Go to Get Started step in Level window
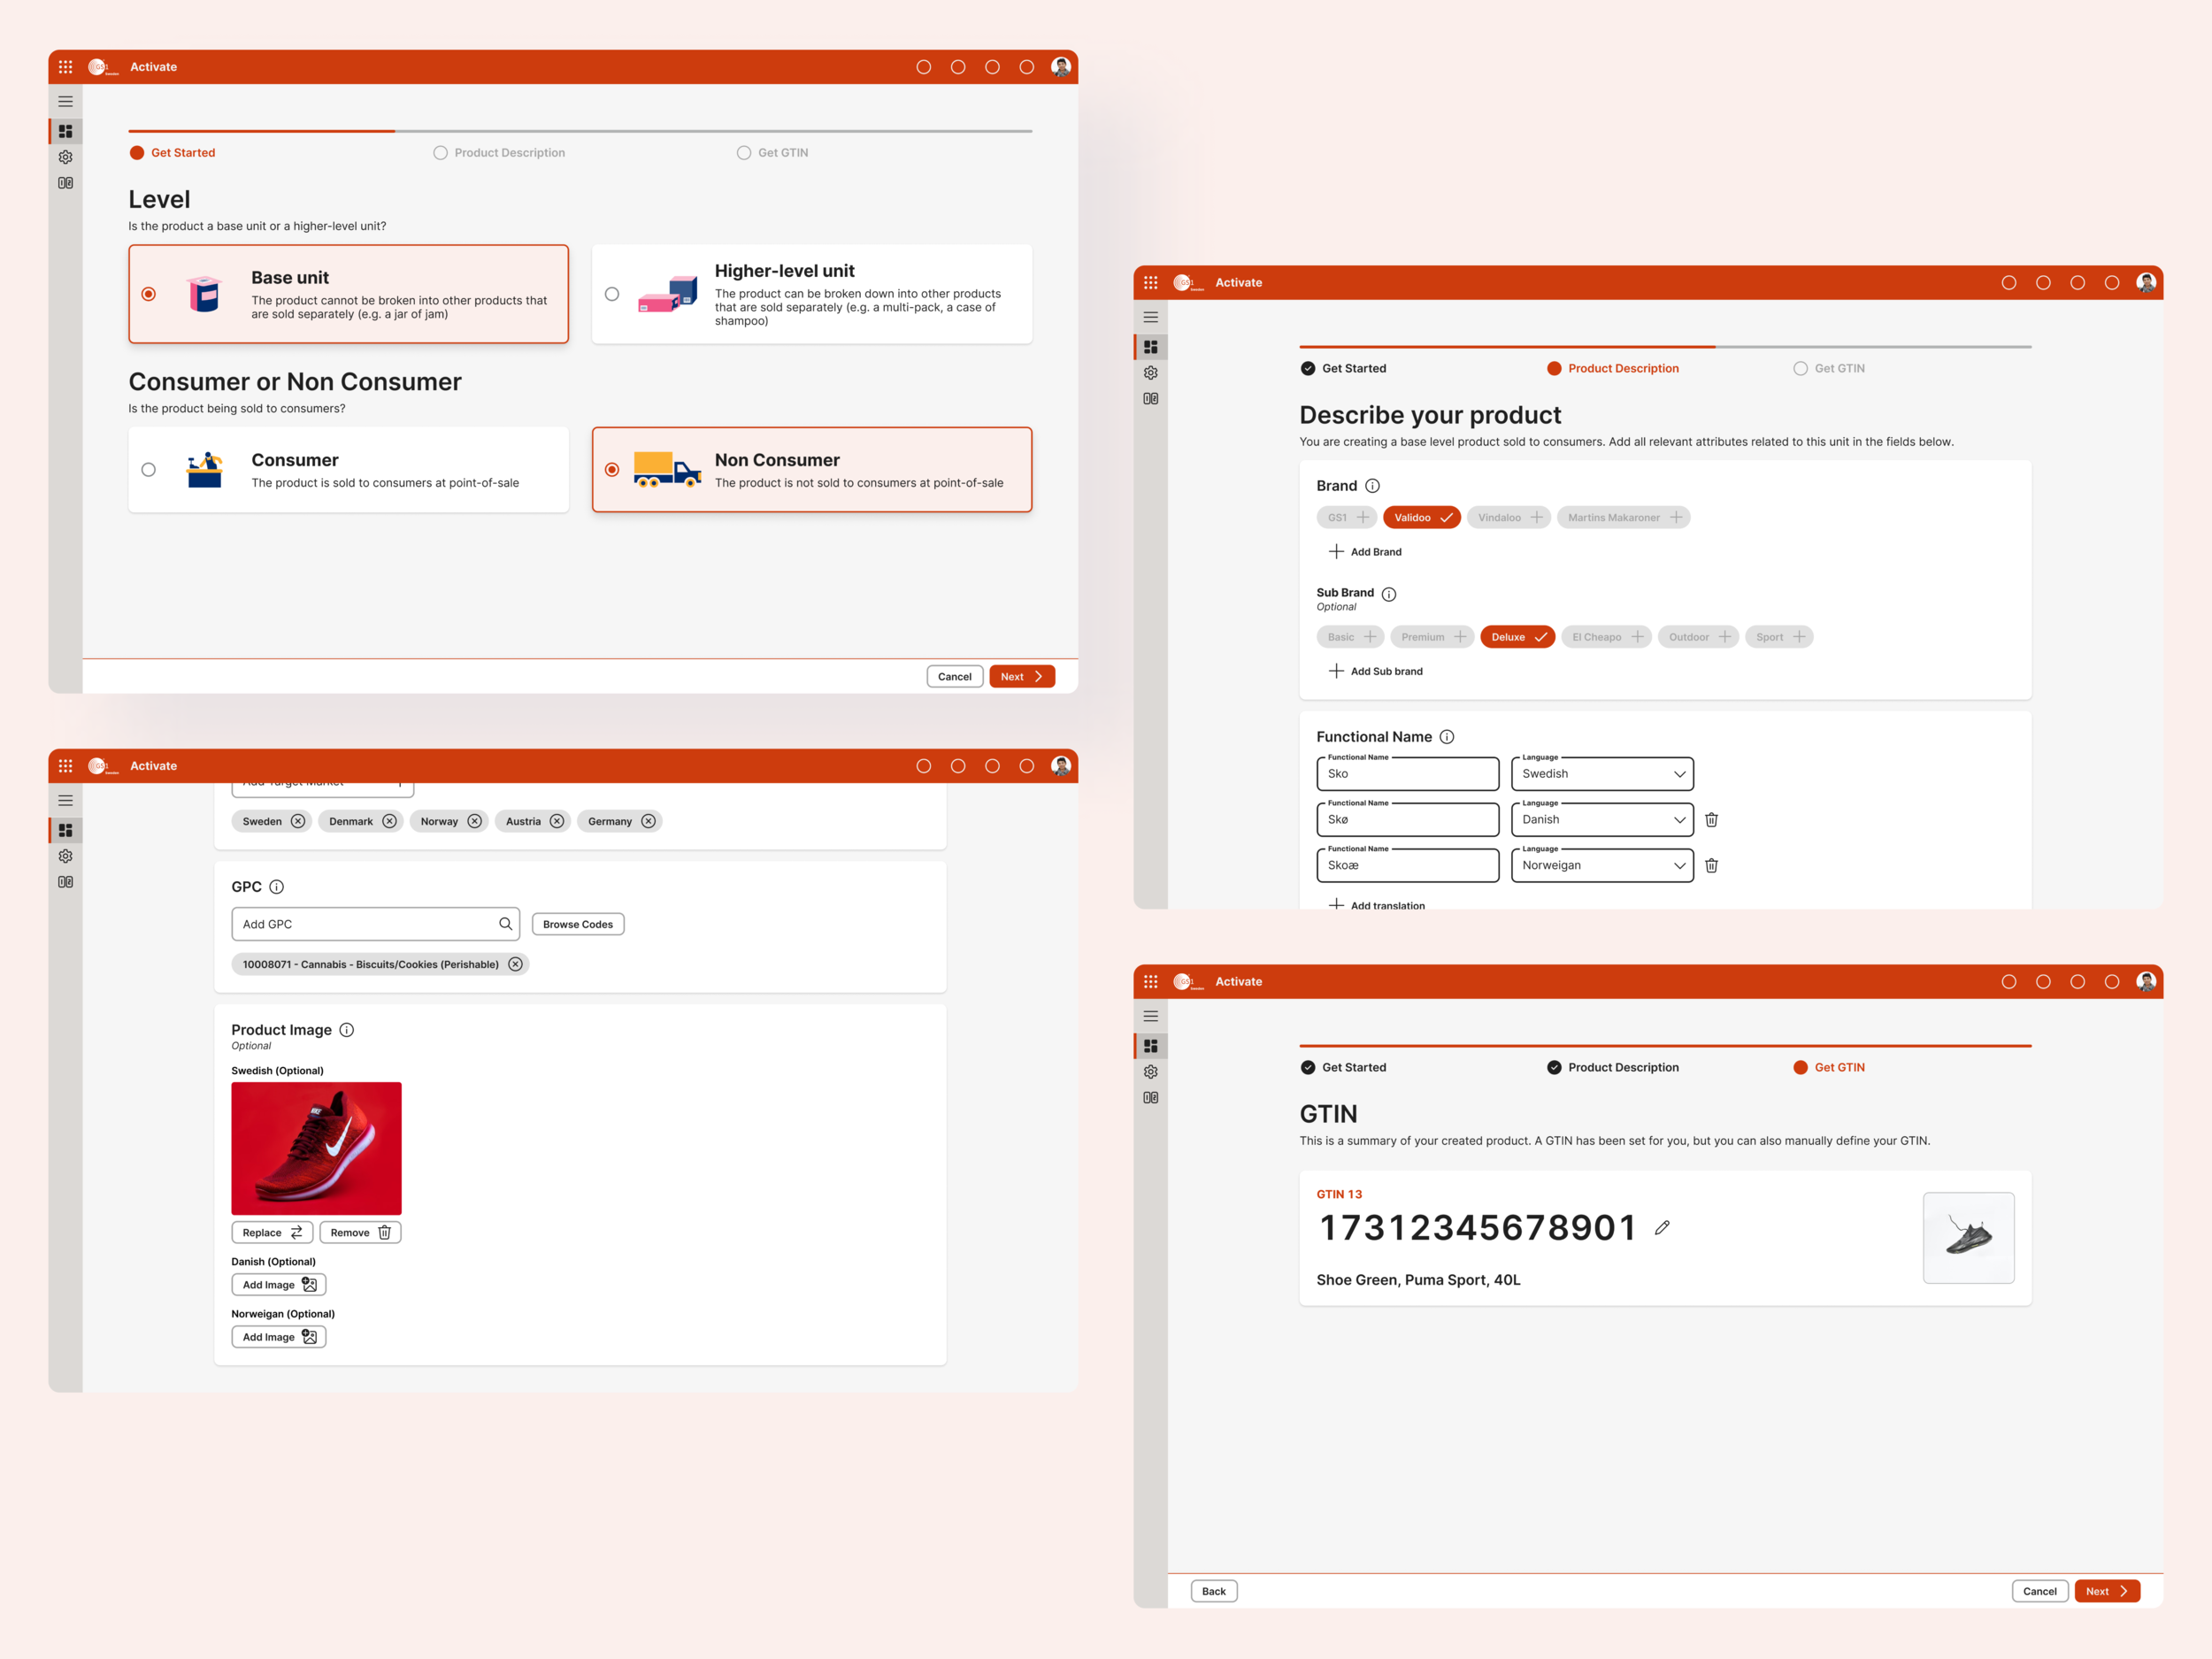Viewport: 2212px width, 1659px height. coord(173,153)
